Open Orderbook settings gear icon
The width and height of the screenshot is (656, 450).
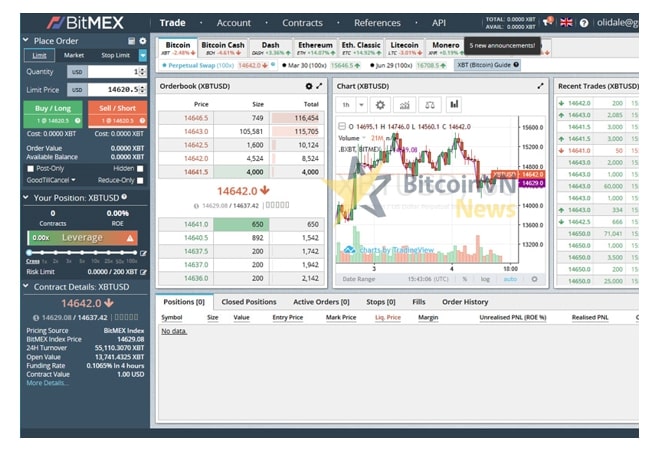309,86
